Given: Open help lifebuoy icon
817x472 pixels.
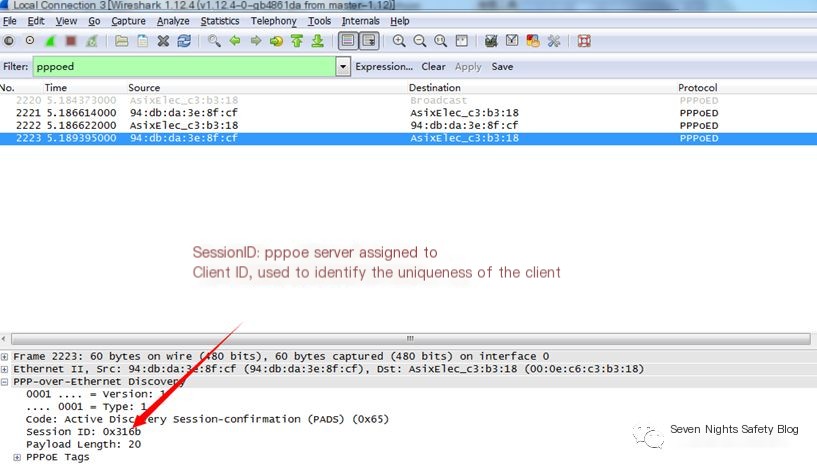Looking at the screenshot, I should [x=584, y=41].
